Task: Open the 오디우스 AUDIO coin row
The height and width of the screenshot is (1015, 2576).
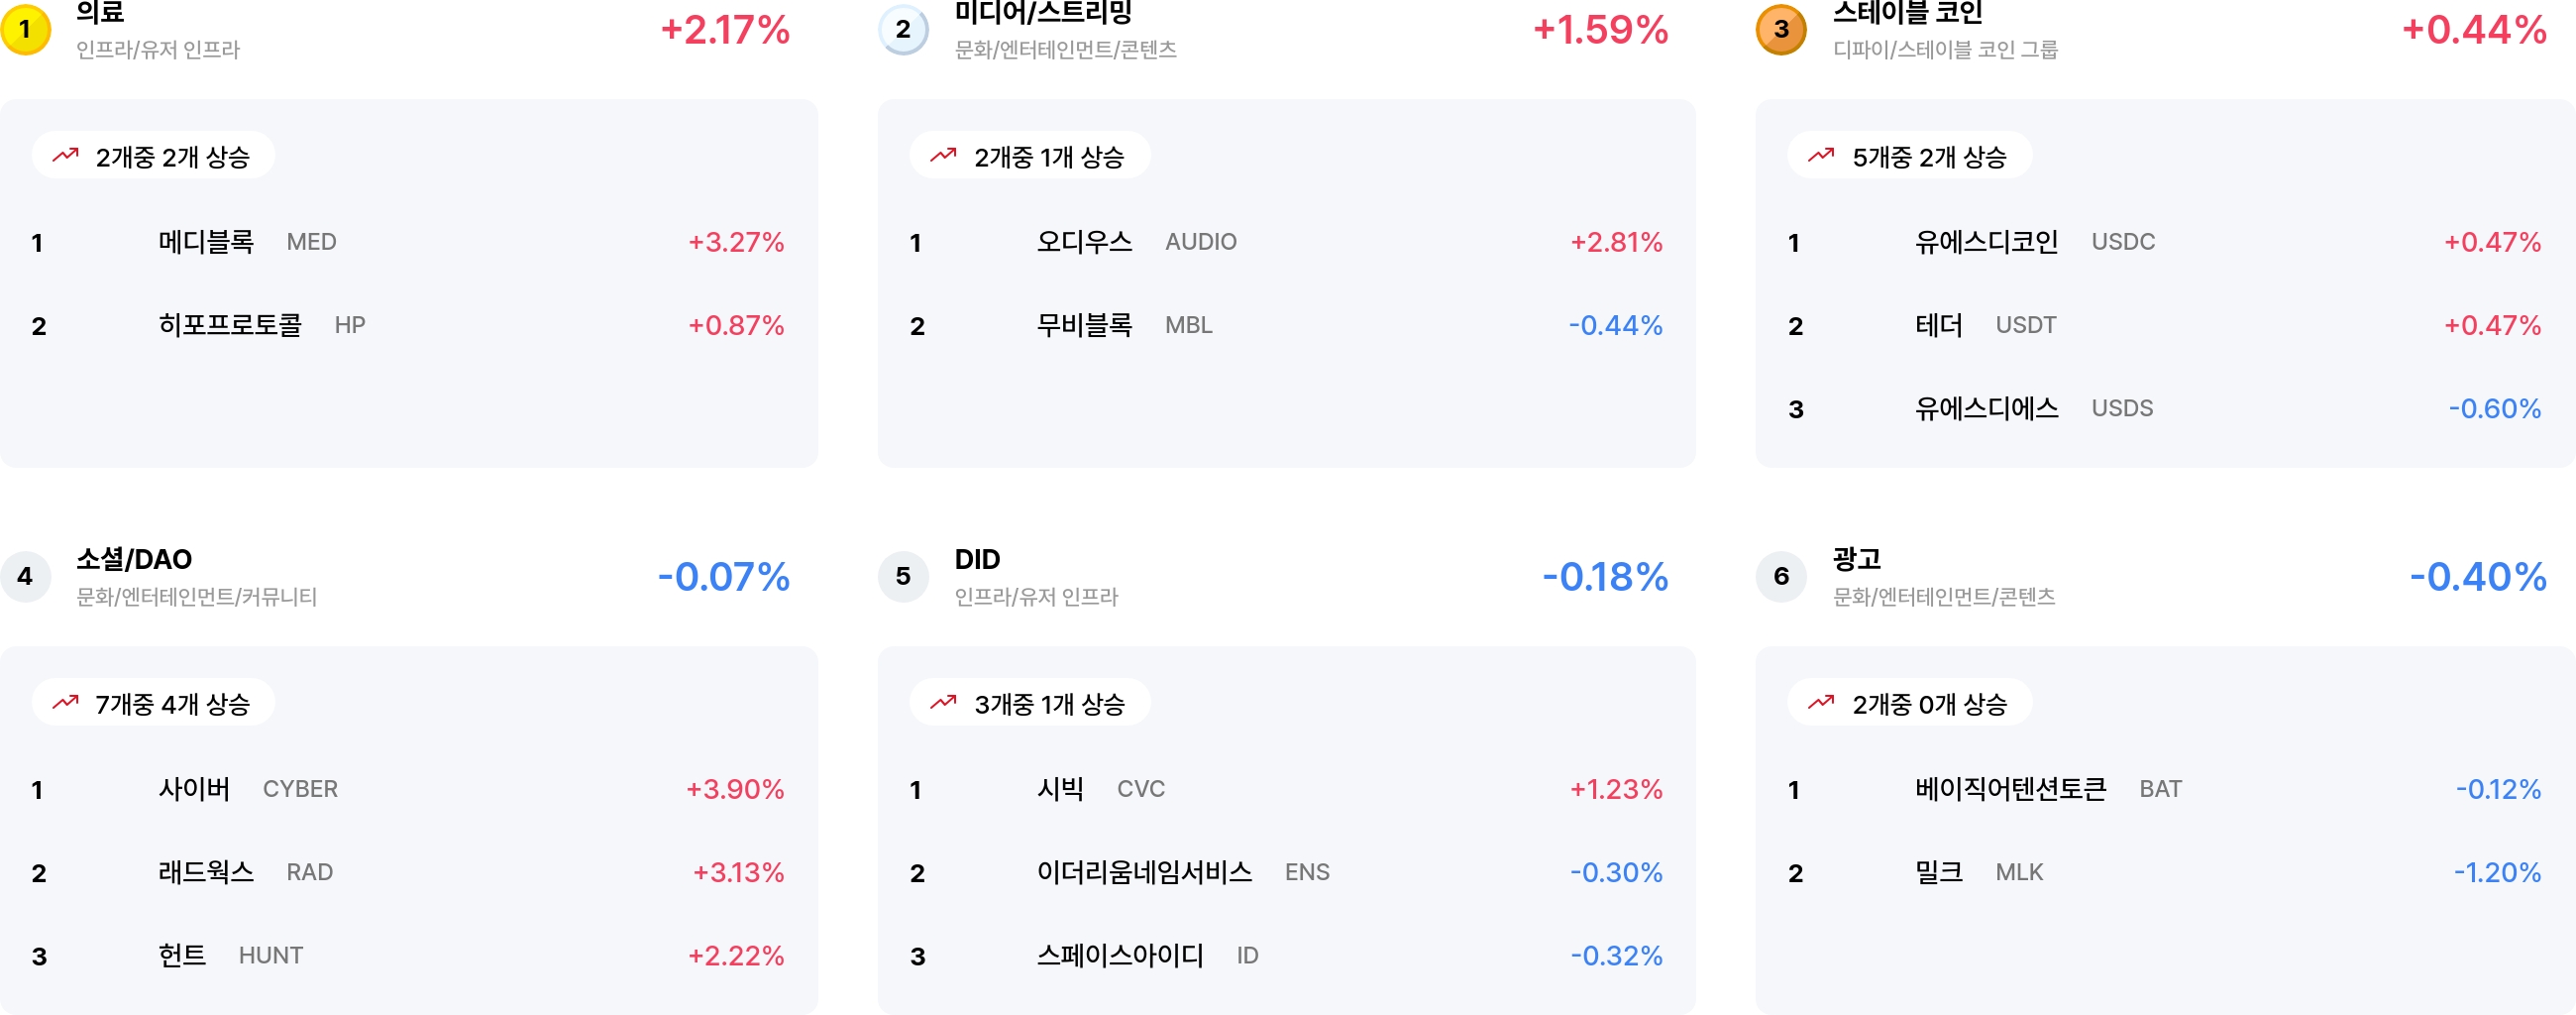Action: coord(1286,242)
